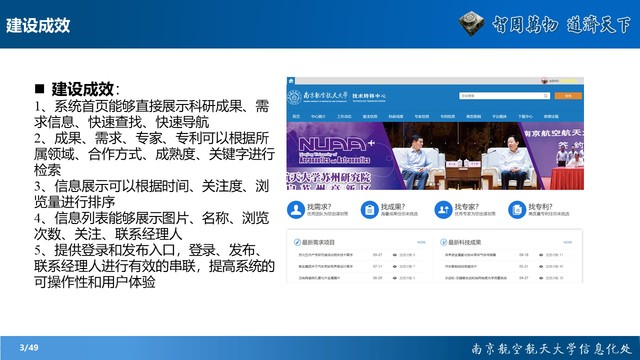Image resolution: width=640 pixels, height=360 pixels.
Task: Click the 最新科技成果 section icon
Action: coord(444,242)
